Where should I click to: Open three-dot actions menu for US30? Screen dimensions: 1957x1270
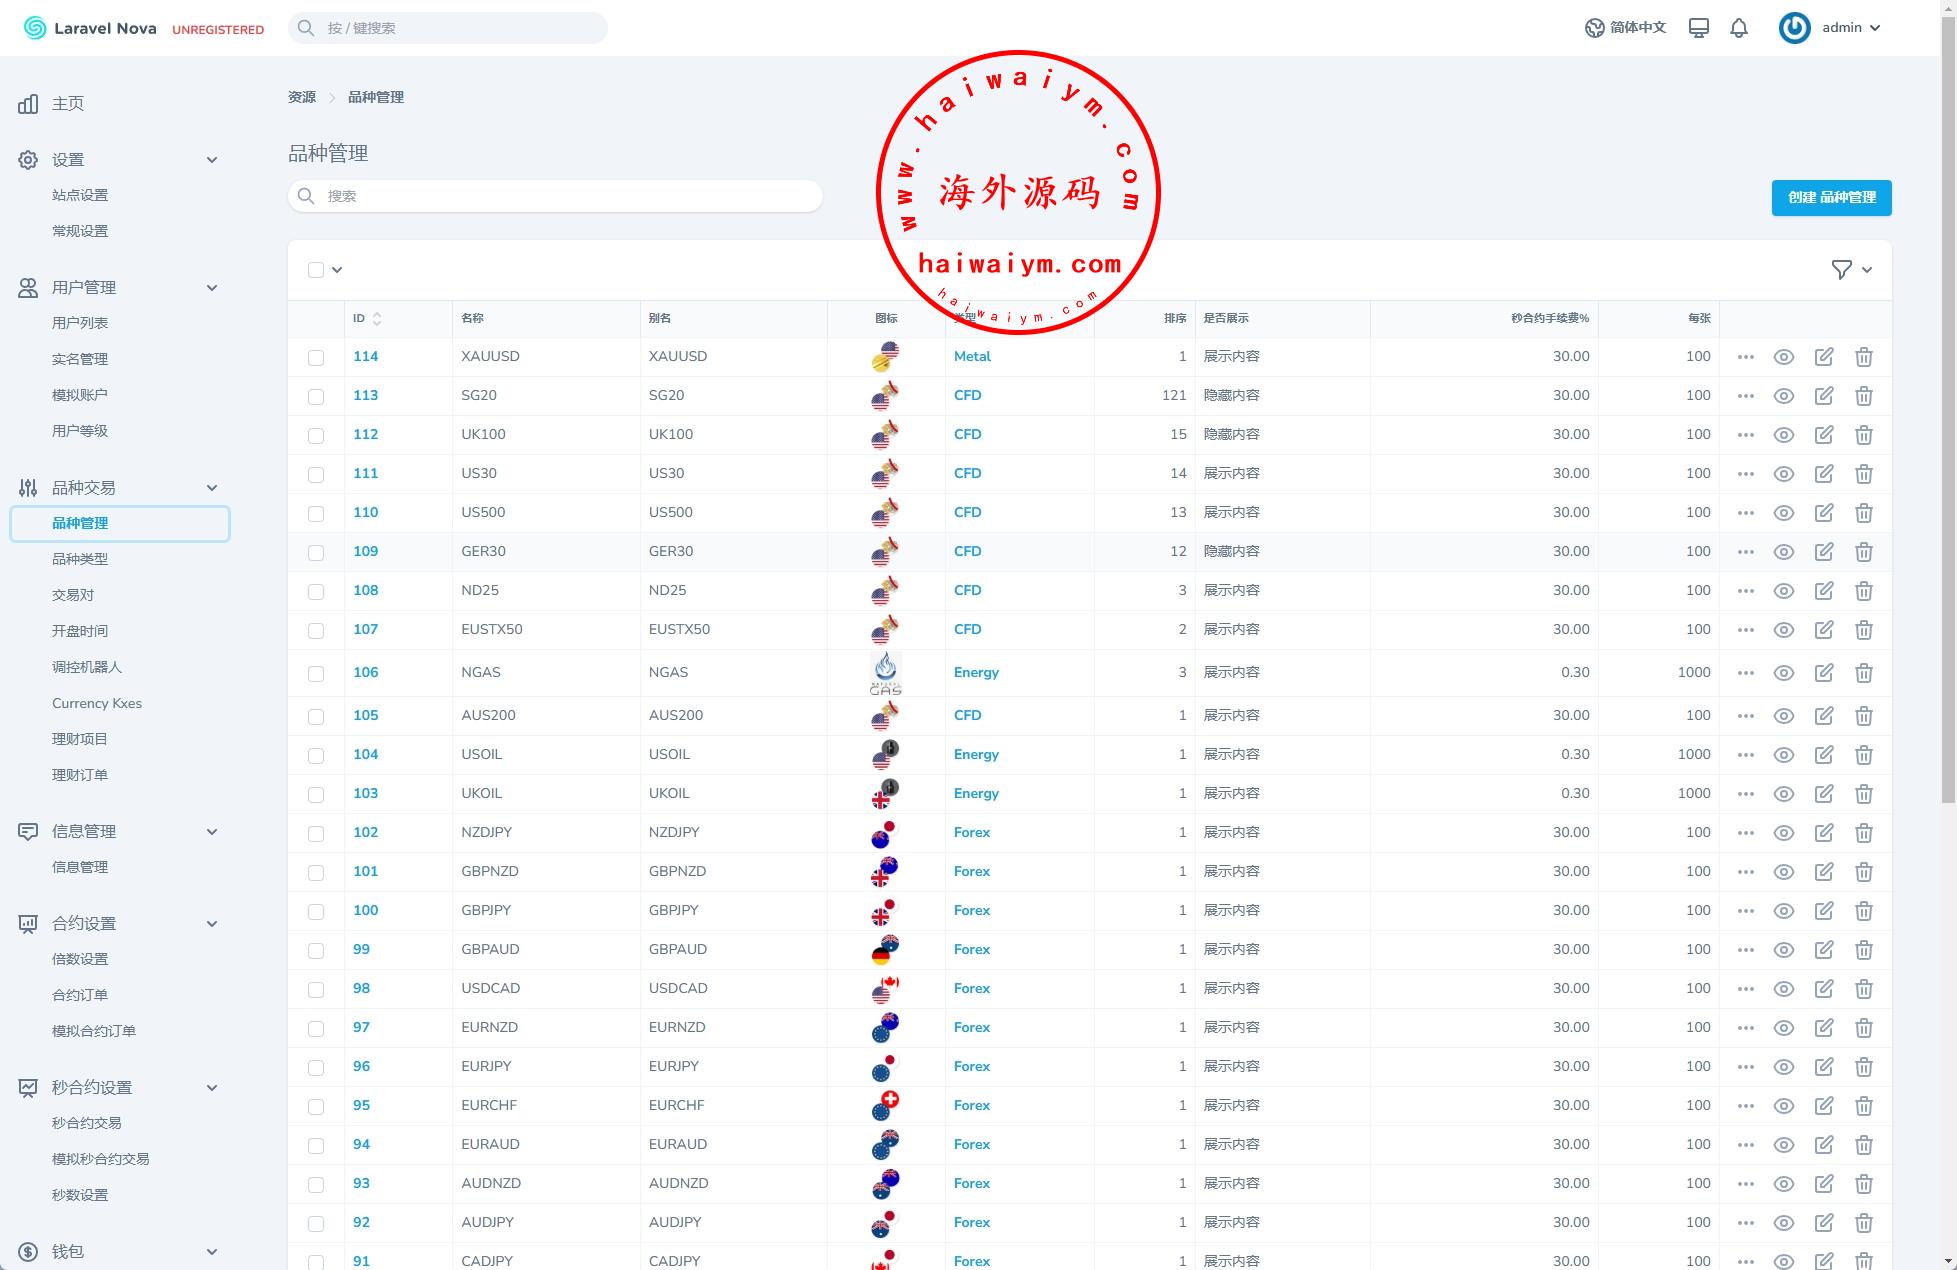pyautogui.click(x=1745, y=474)
